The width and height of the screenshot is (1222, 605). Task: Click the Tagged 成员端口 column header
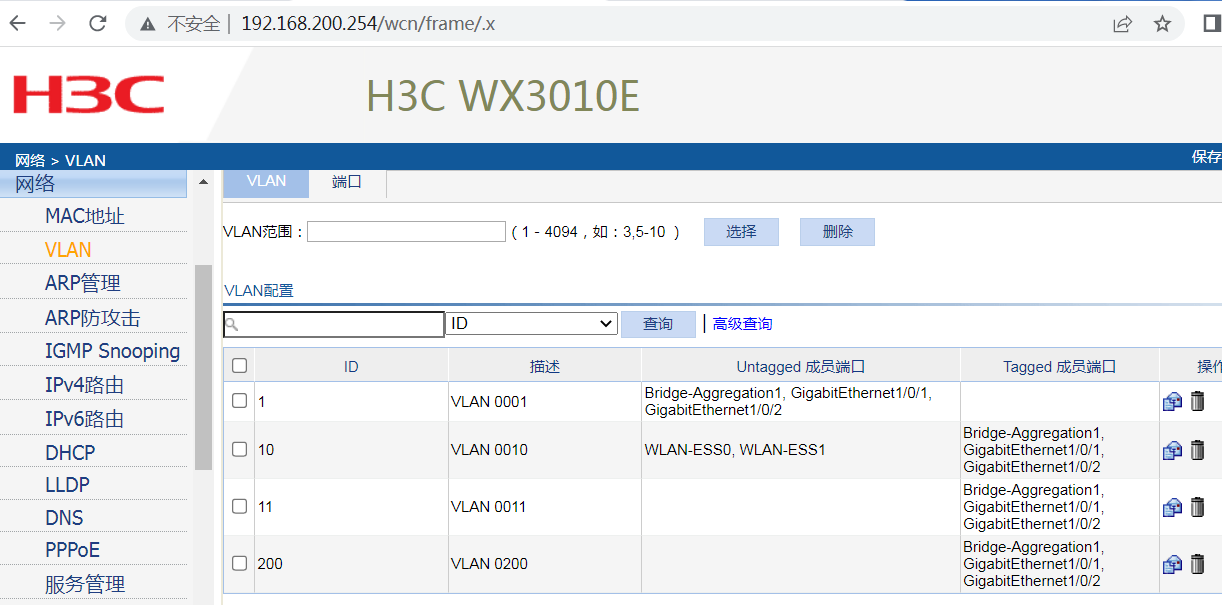point(1060,367)
